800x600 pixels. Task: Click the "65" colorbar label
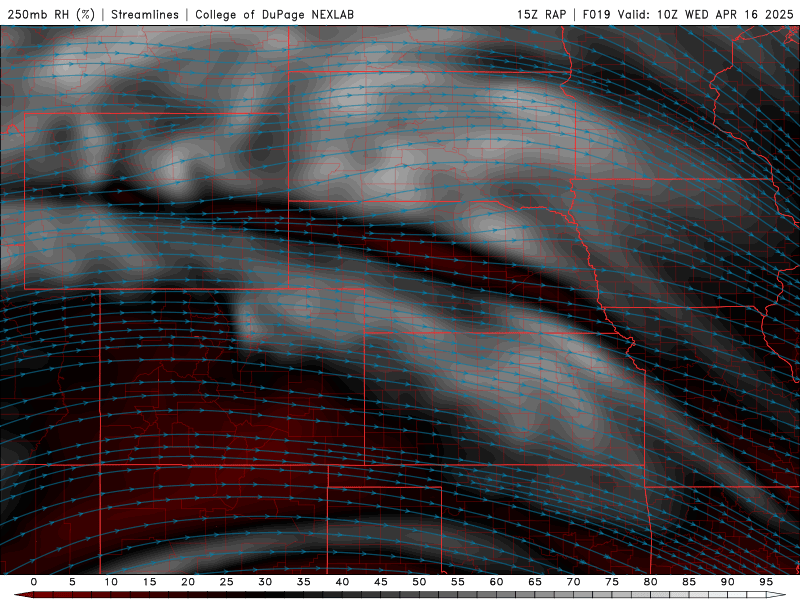535,582
